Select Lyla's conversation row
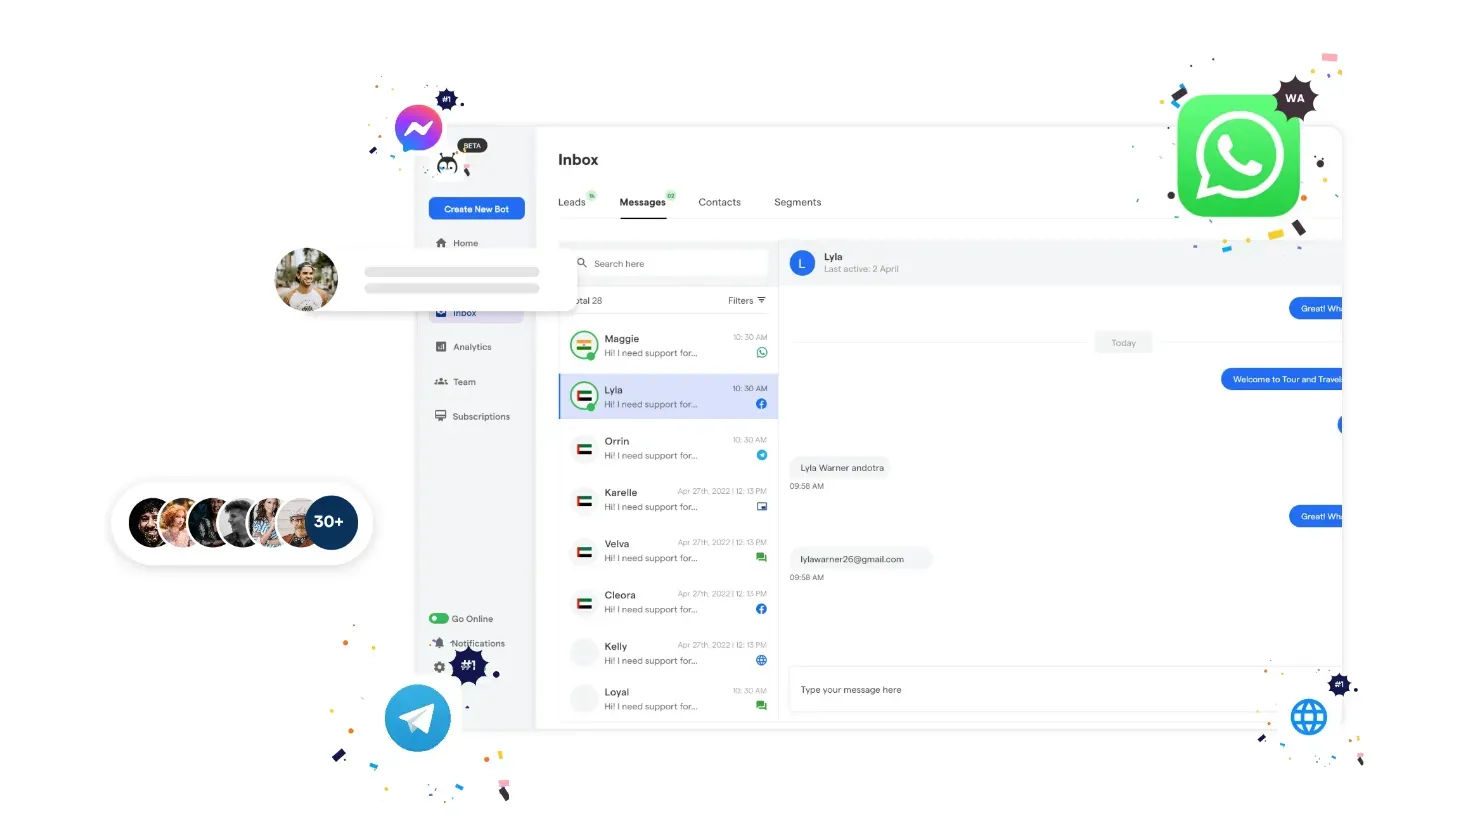 tap(668, 396)
